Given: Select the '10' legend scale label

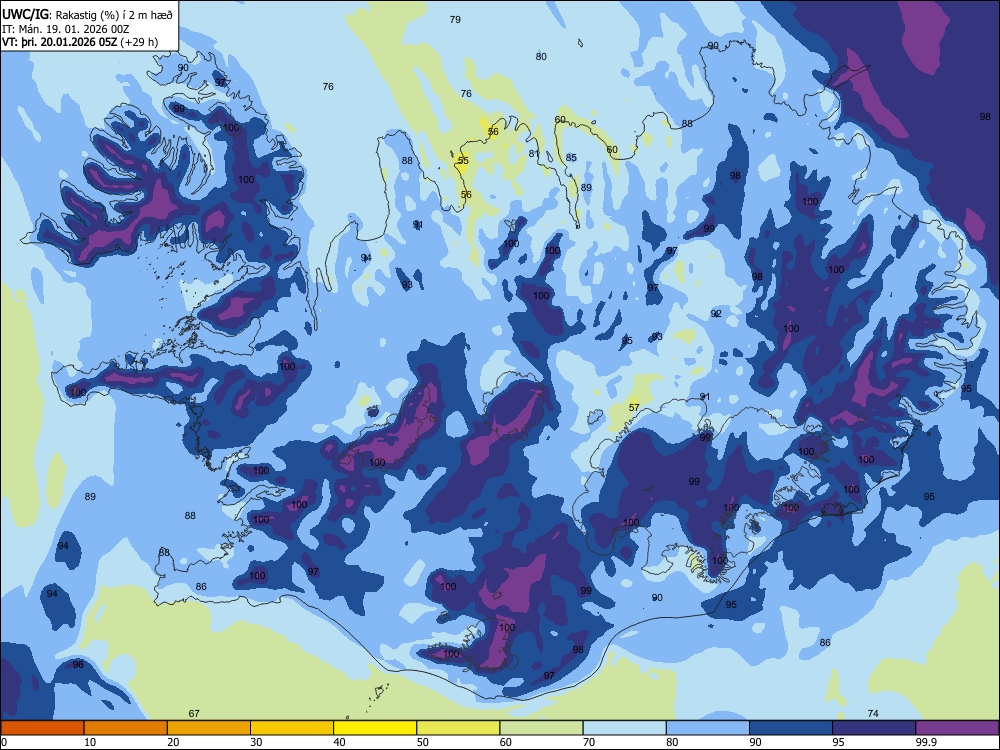Looking at the screenshot, I should 90,742.
